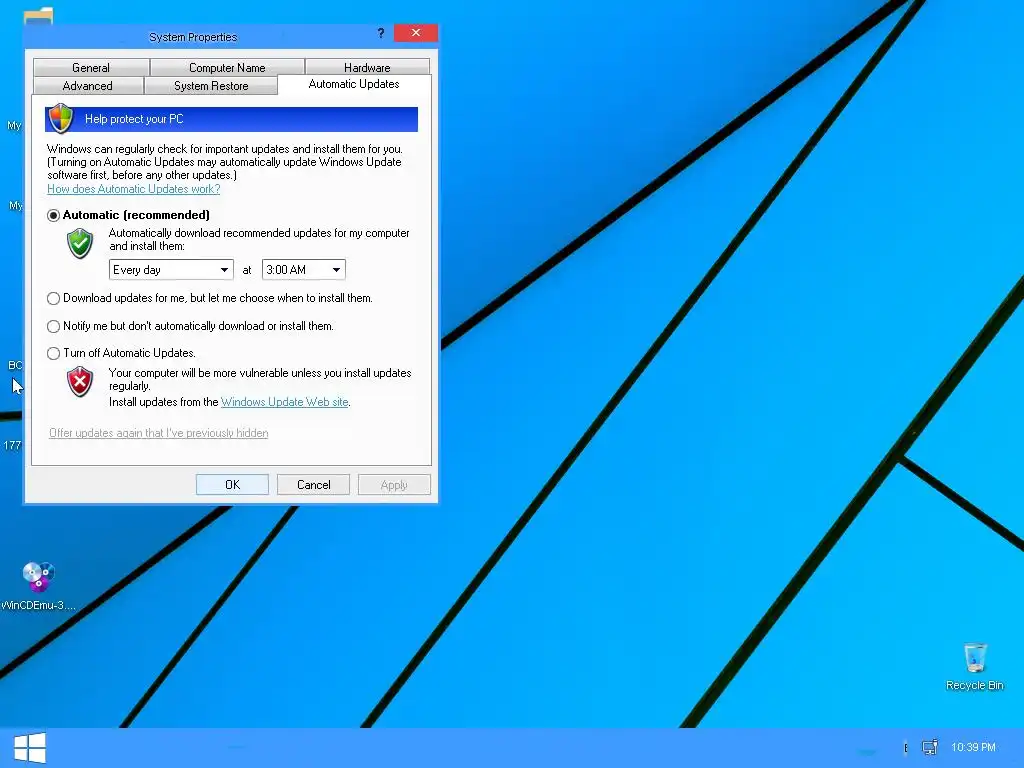The image size is (1024, 768).
Task: Open the Recycle Bin icon
Action: click(x=974, y=667)
